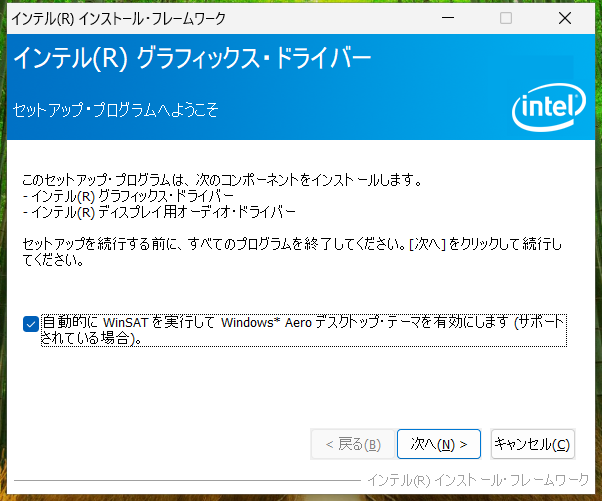Click the title bar text 'インテル(R) インストール・フレームワーク'
Screen dimensions: 602x501
(x=119, y=18)
